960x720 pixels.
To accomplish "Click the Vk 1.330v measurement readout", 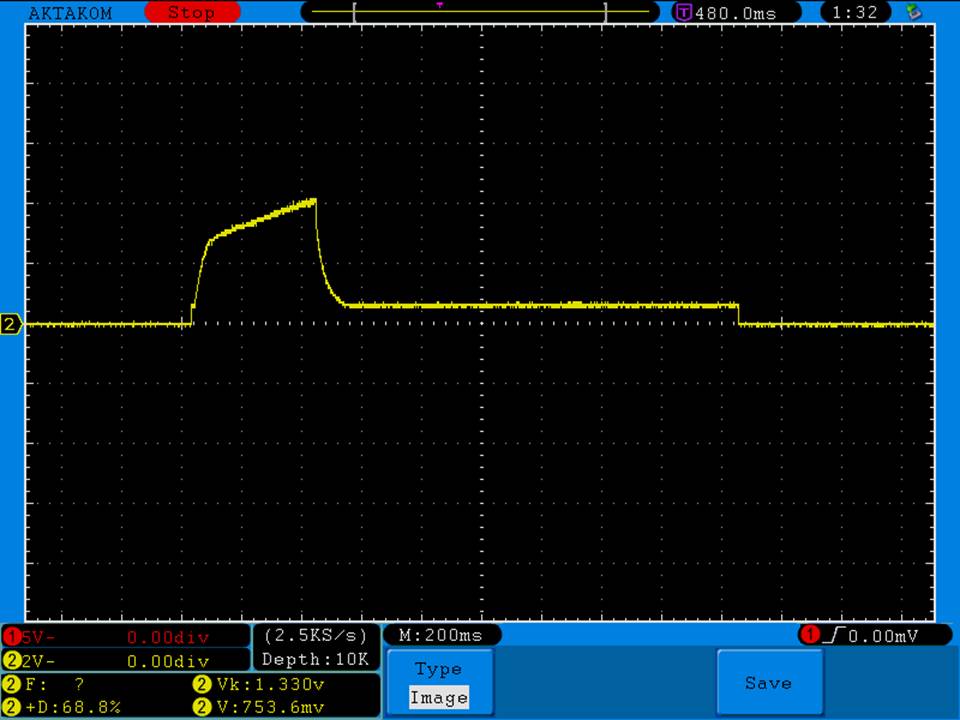I will coord(258,685).
